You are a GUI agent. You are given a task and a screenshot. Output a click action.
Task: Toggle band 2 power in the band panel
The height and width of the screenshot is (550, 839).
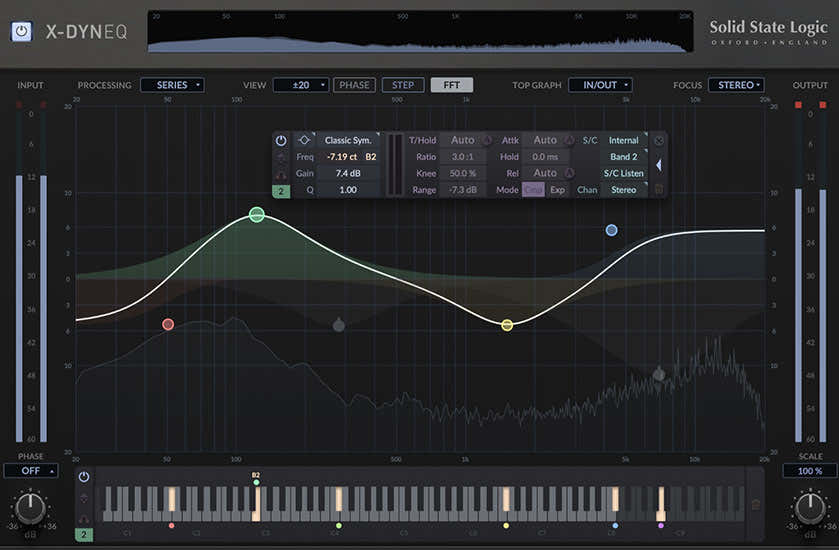[x=281, y=141]
